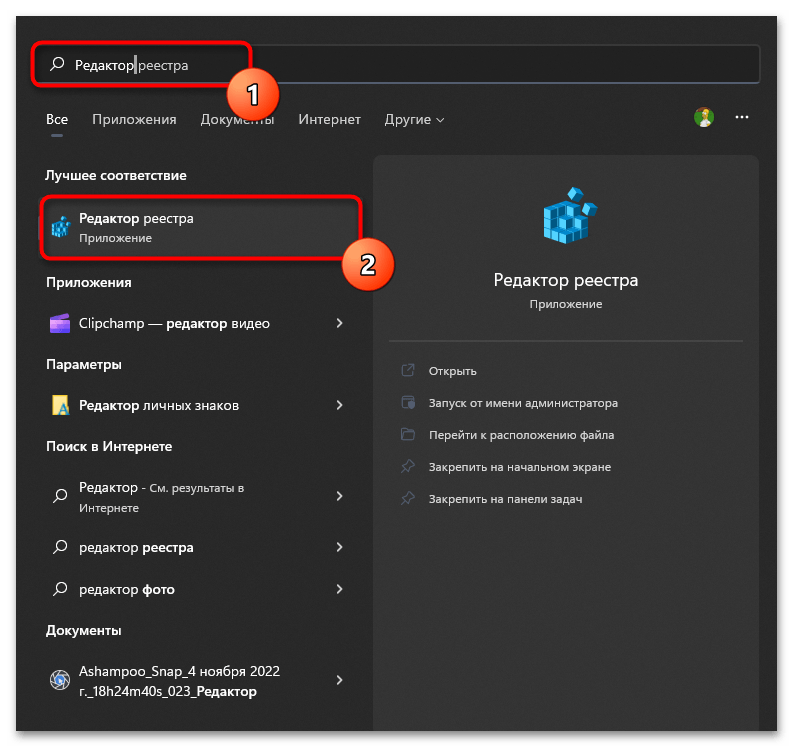793x747 pixels.
Task: Click Закрепить на начальном экране
Action: coord(520,467)
